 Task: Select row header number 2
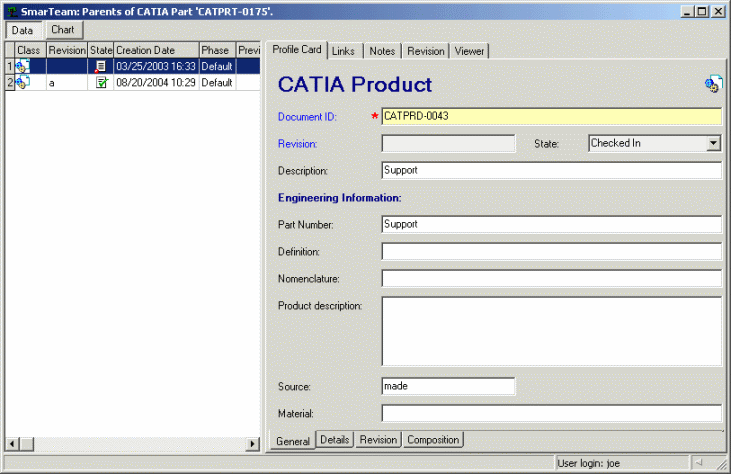click(10, 82)
